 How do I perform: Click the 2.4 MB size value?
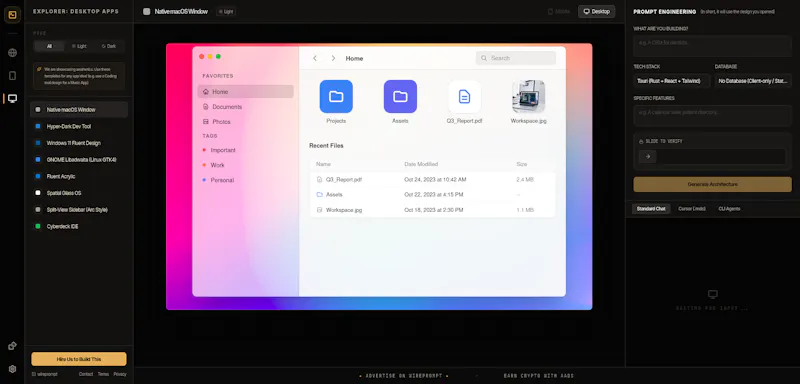coord(525,180)
